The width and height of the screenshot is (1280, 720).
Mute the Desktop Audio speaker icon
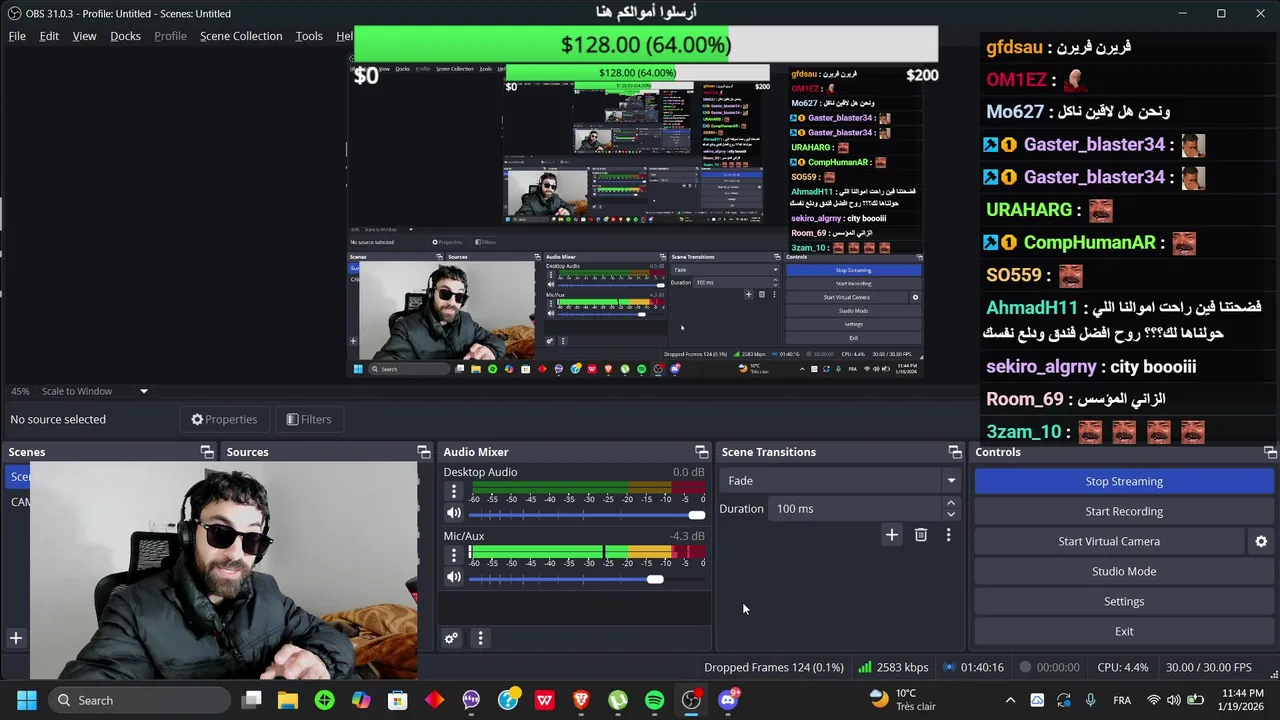454,513
